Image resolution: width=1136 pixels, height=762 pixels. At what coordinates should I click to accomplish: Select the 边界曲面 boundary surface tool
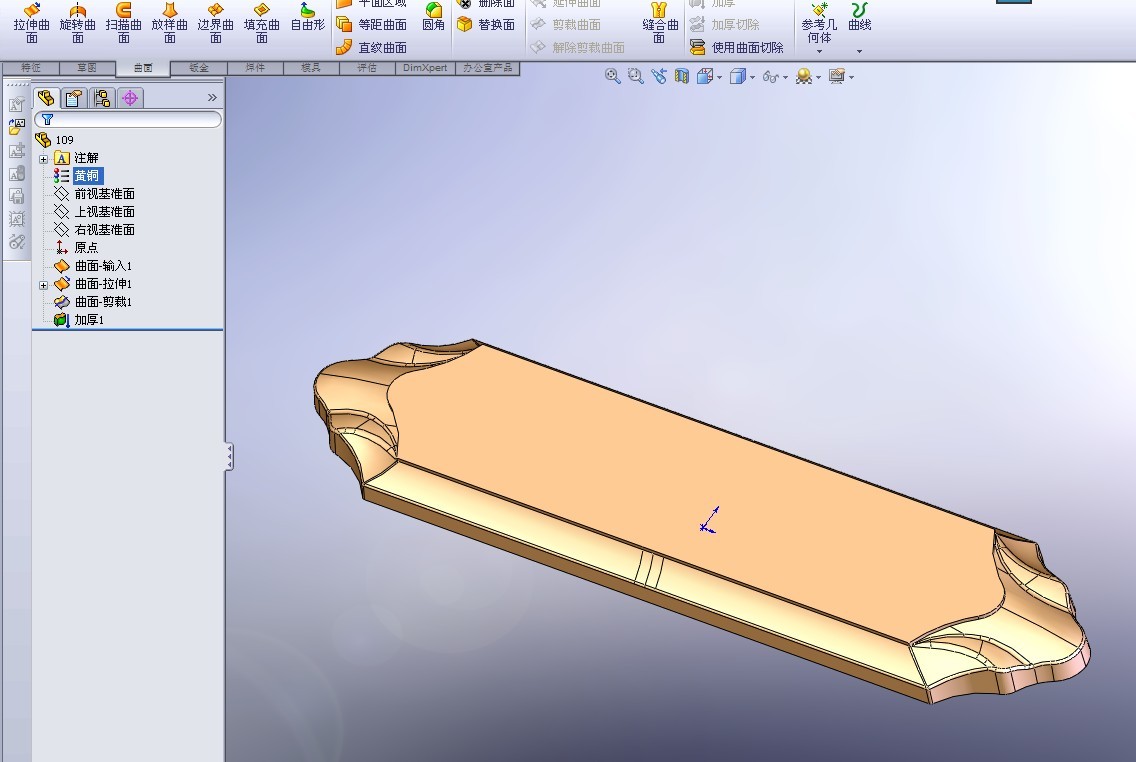pyautogui.click(x=215, y=23)
